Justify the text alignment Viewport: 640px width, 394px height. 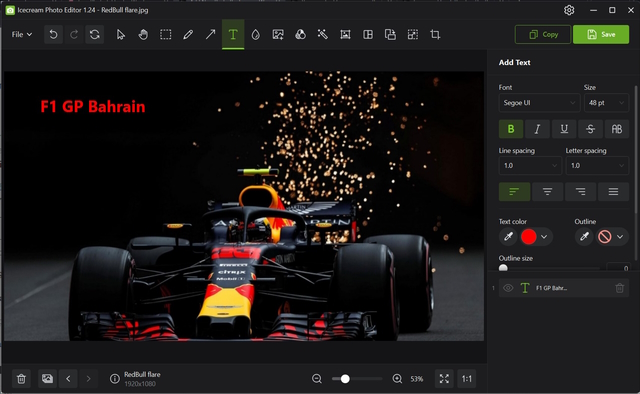coord(613,191)
